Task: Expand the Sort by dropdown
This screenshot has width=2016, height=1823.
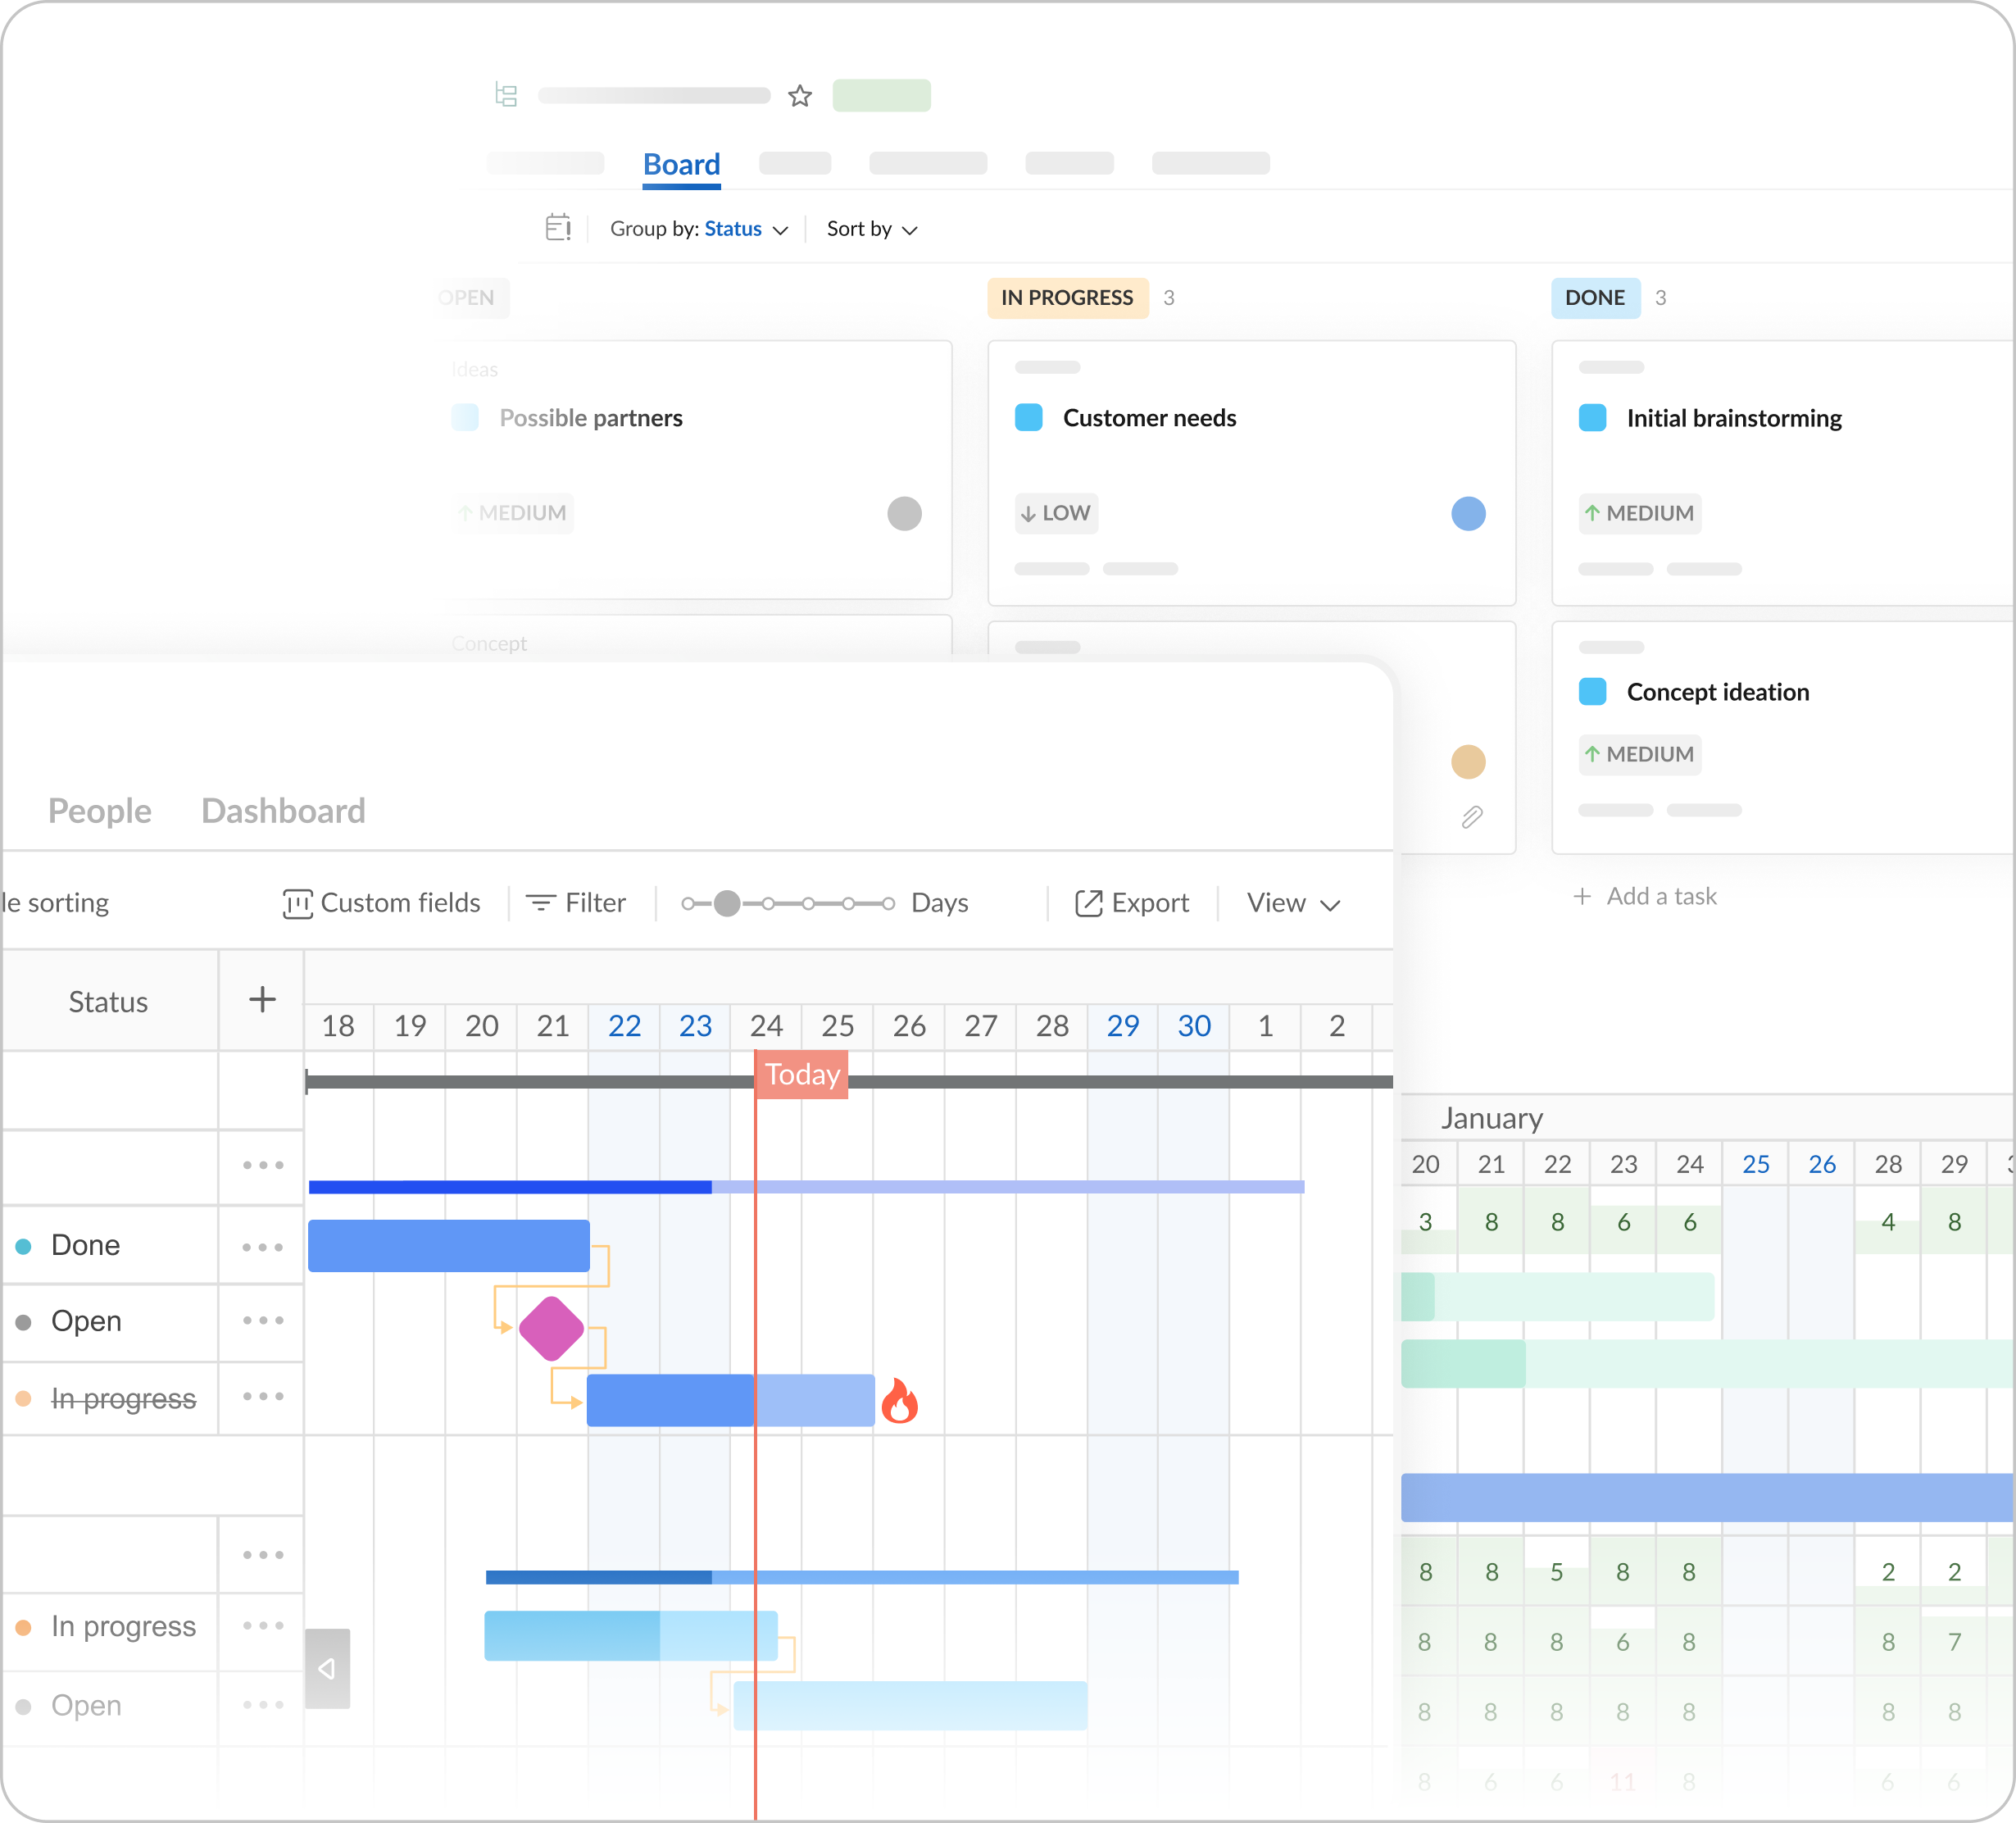Action: (871, 229)
